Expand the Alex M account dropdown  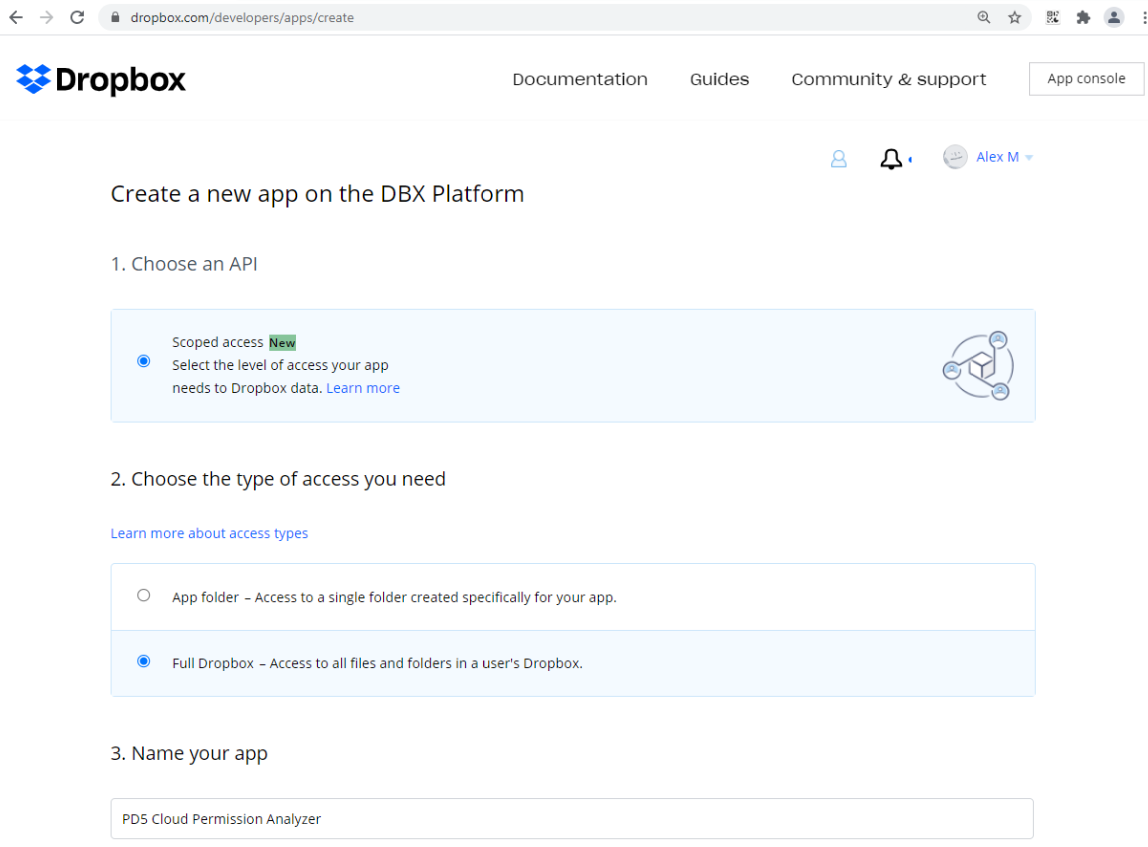1029,156
